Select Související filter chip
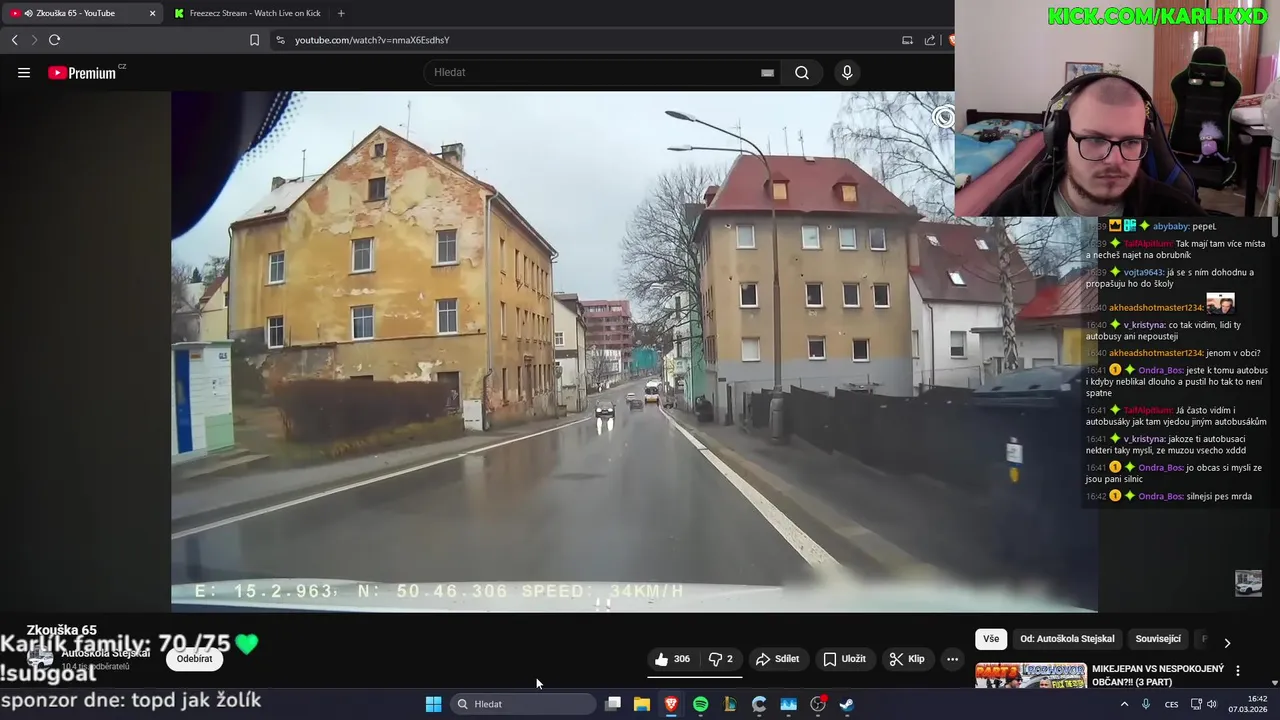 coord(1158,639)
